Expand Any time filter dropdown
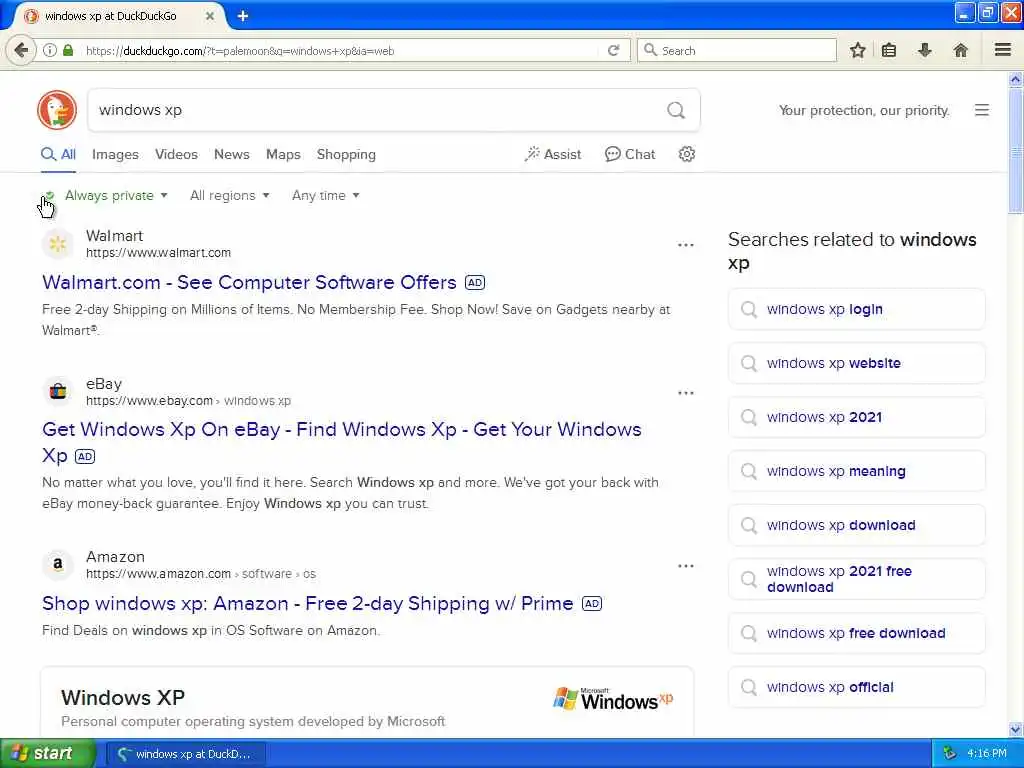This screenshot has height=768, width=1024. point(325,195)
